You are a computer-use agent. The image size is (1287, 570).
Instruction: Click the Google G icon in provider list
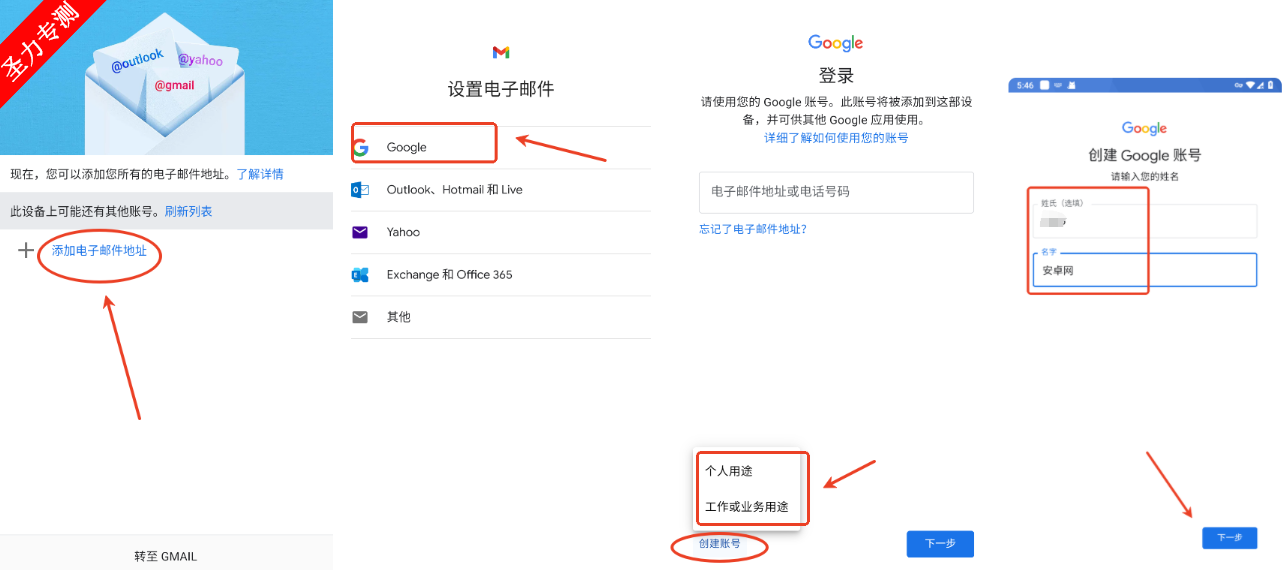361,148
